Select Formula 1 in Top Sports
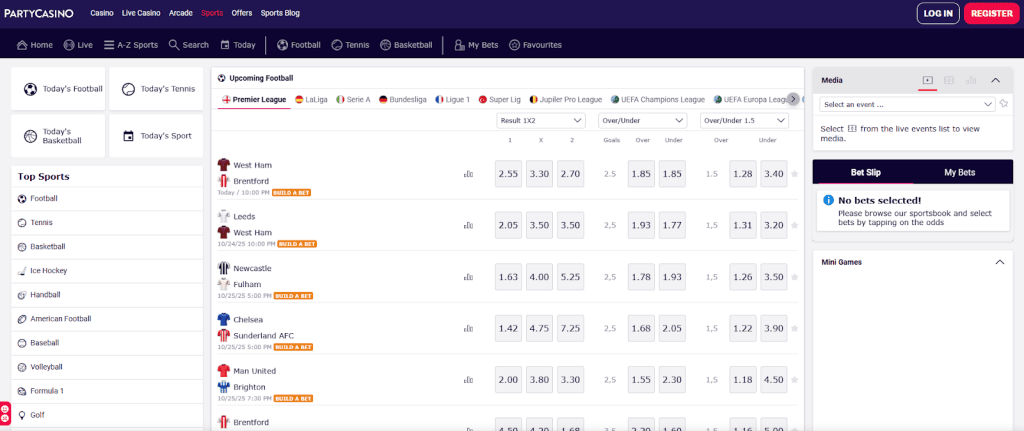This screenshot has height=431, width=1024. pos(107,391)
